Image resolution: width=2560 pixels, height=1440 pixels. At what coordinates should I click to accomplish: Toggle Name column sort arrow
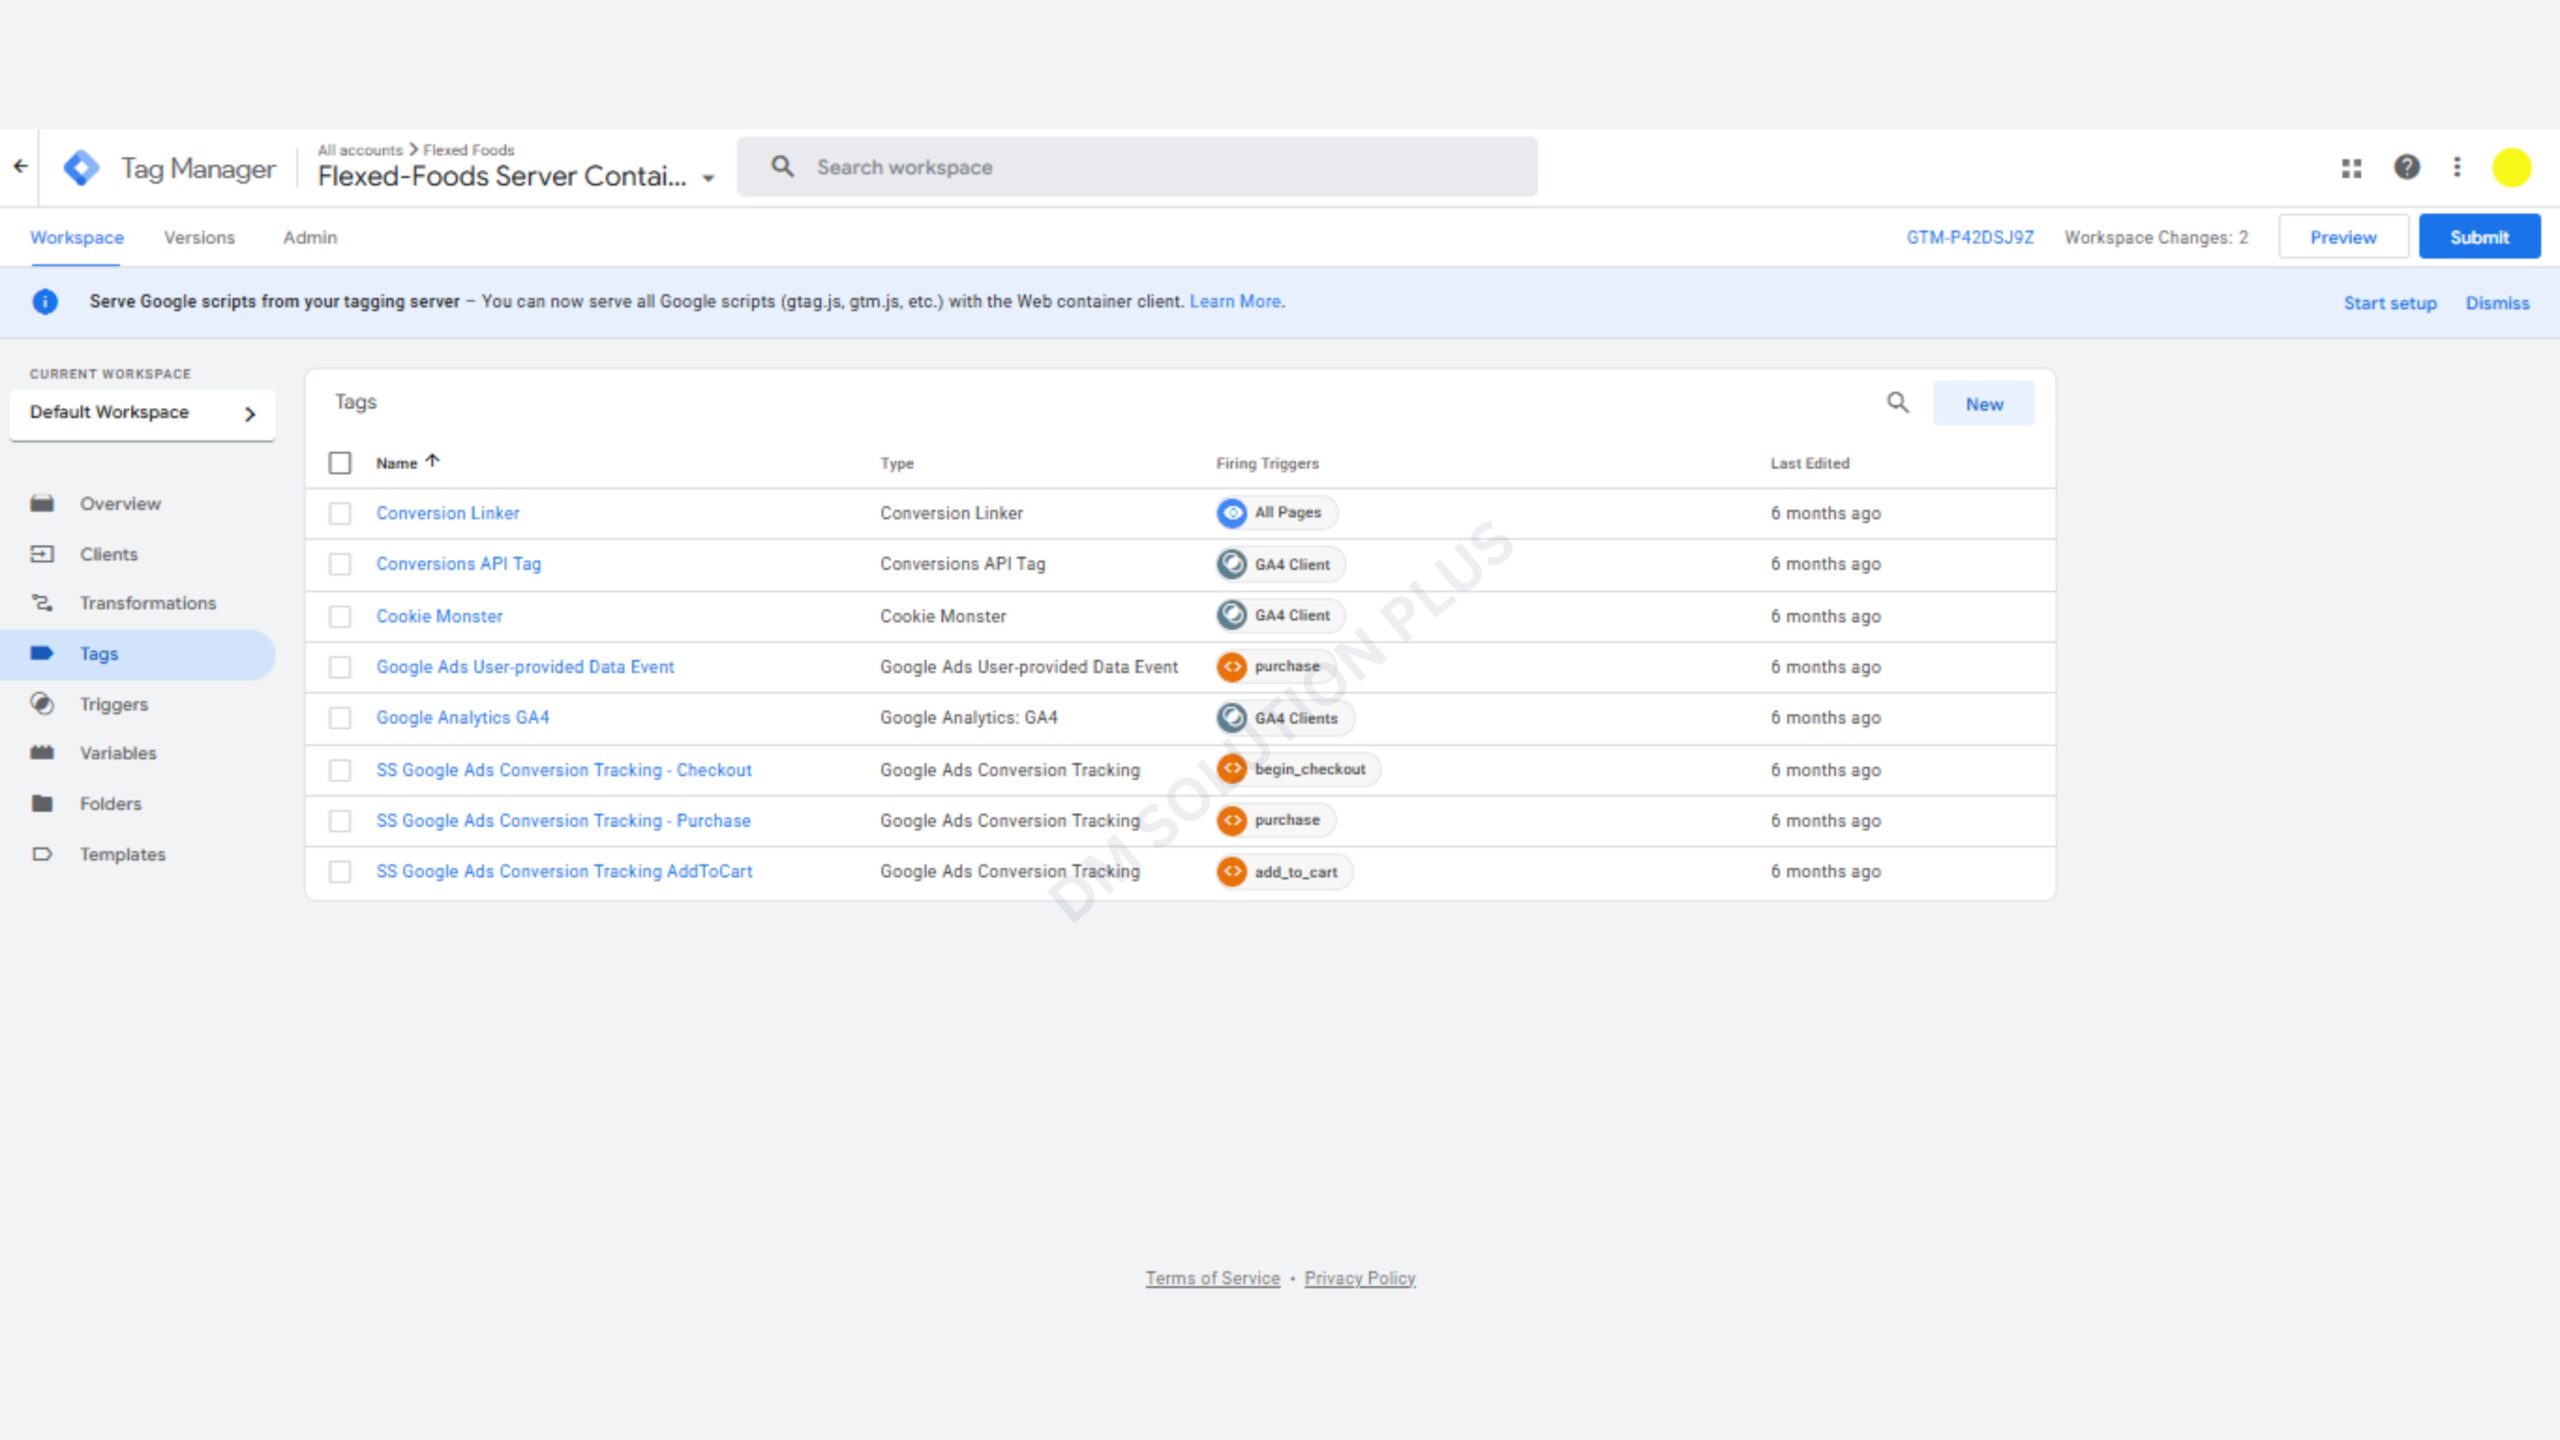point(432,461)
